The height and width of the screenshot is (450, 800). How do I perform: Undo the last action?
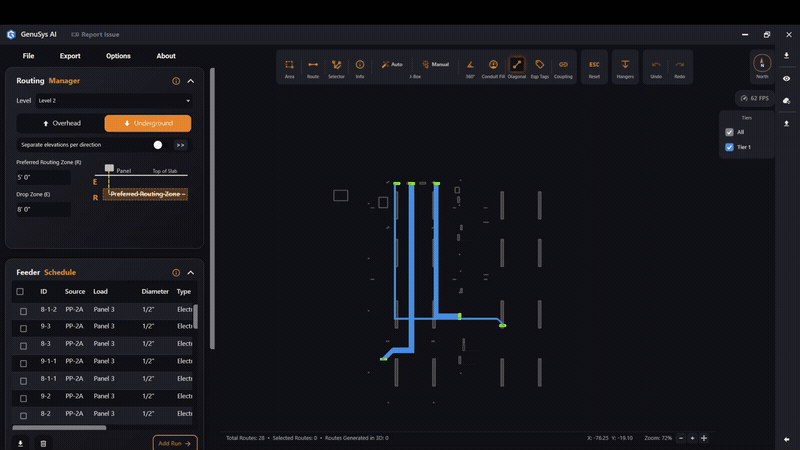(656, 68)
